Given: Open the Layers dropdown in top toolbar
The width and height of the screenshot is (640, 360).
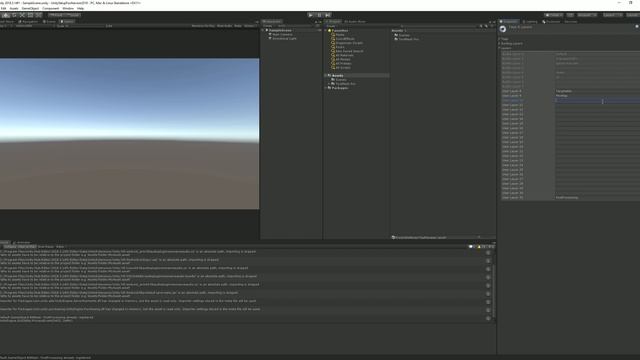Looking at the screenshot, I should pyautogui.click(x=613, y=15).
